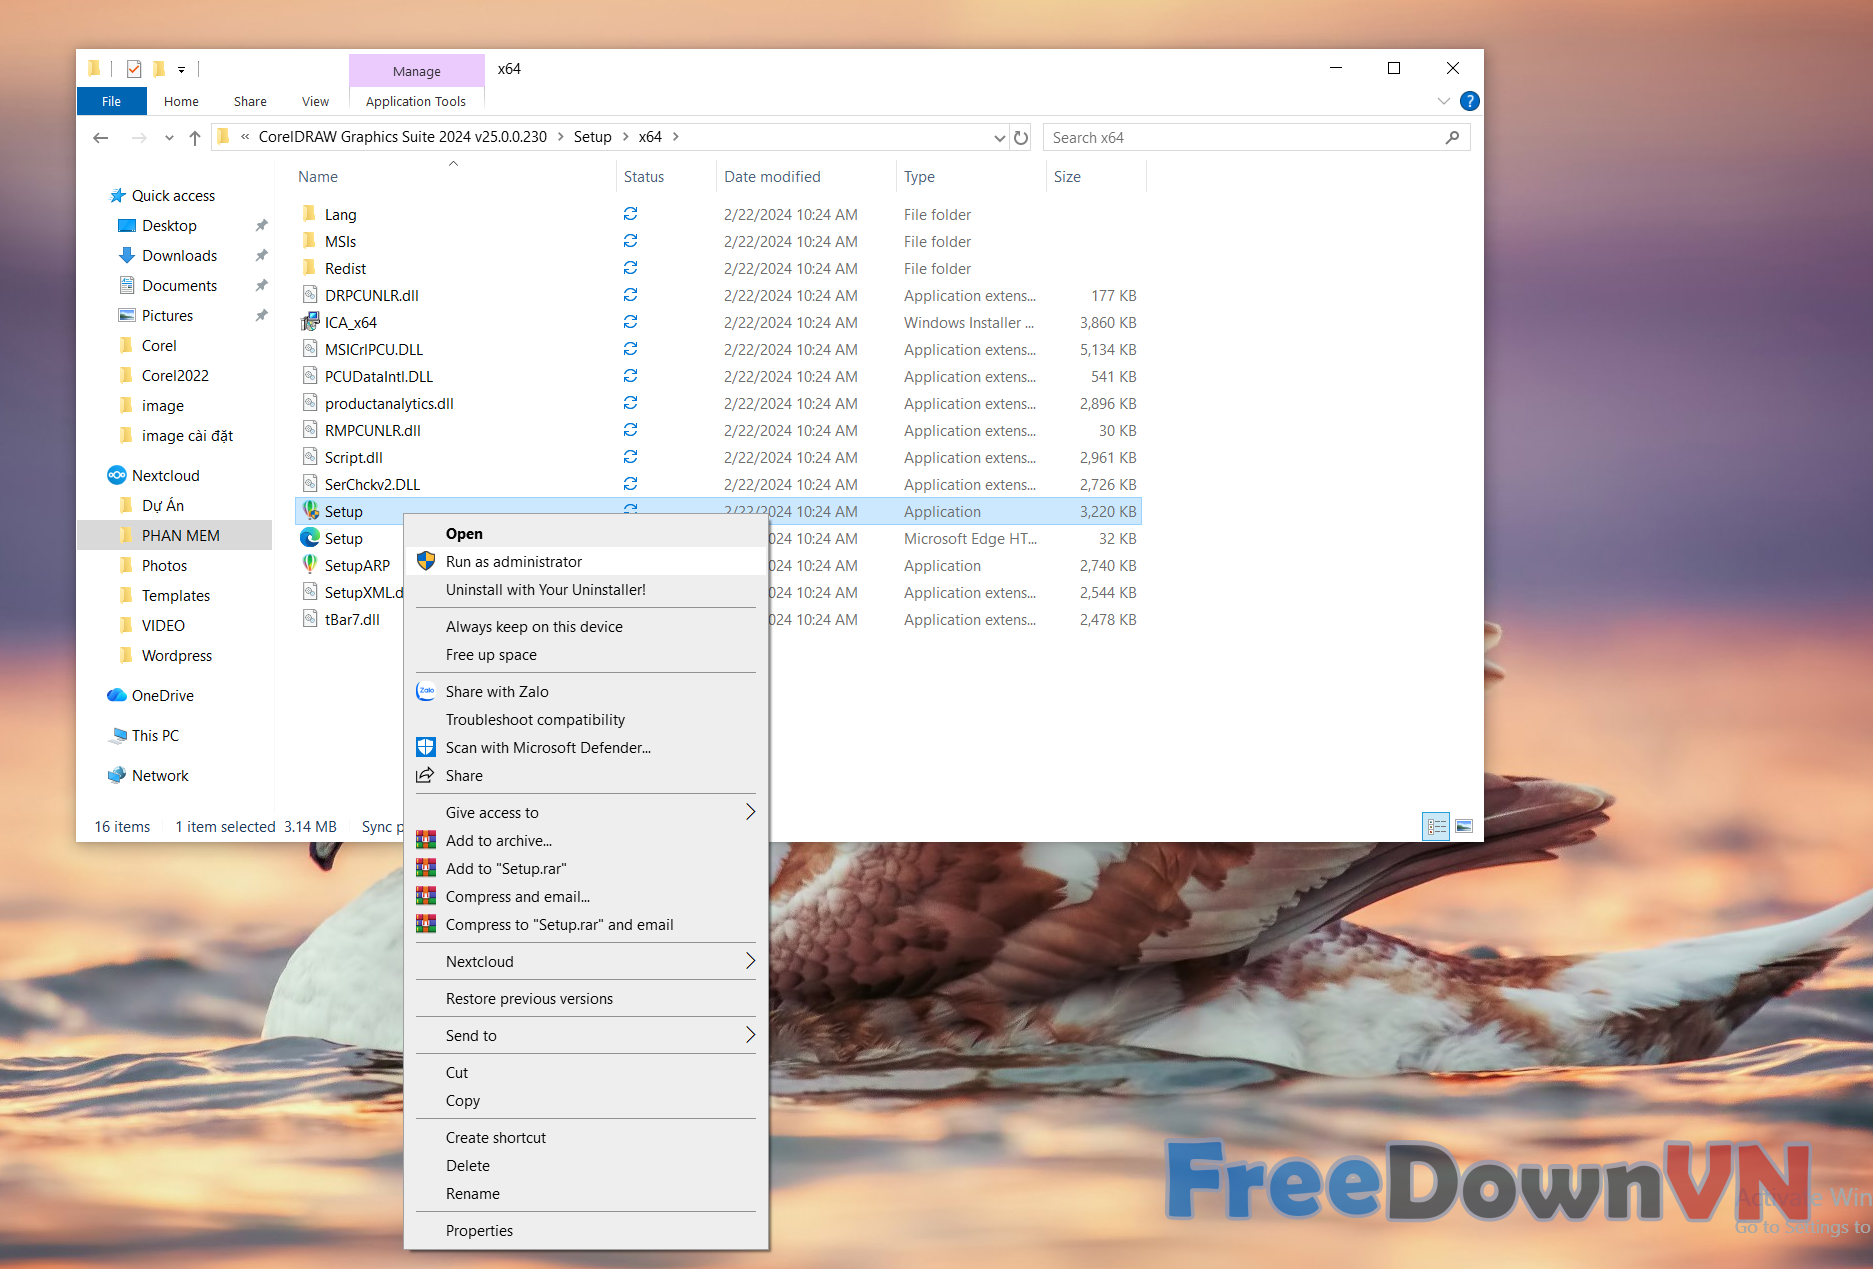Viewport: 1873px width, 1269px height.
Task: Open the address bar history dropdown
Action: (999, 138)
